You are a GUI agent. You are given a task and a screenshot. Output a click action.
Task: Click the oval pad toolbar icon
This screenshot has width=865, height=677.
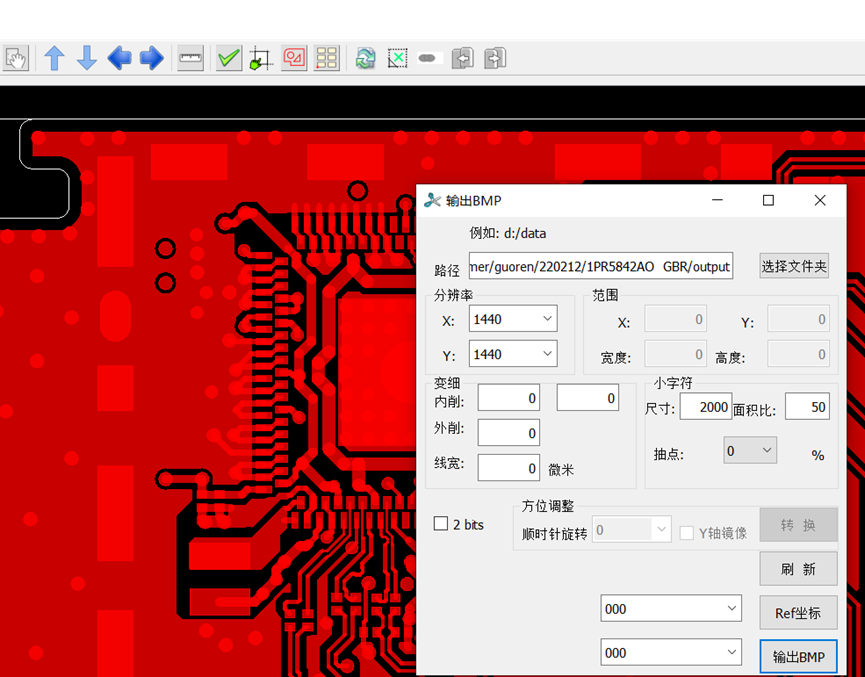[428, 57]
